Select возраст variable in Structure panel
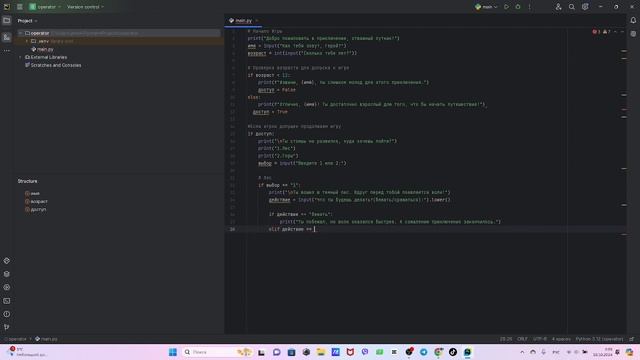The width and height of the screenshot is (640, 360). 36,201
